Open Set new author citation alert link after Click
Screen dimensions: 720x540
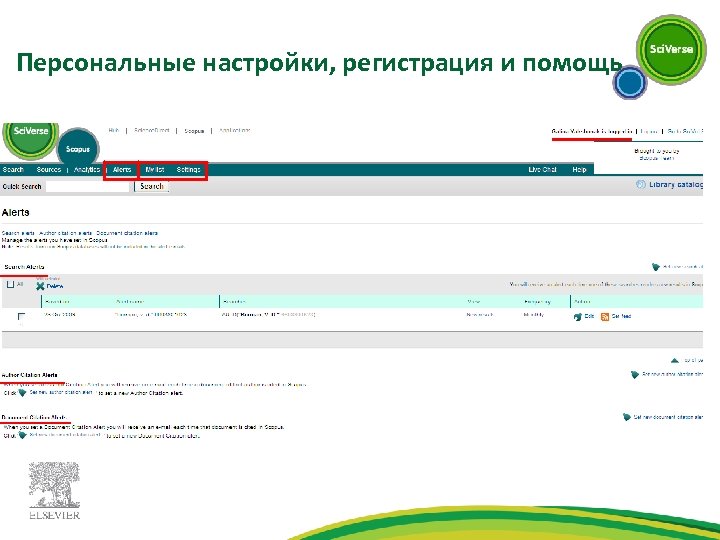tap(62, 393)
